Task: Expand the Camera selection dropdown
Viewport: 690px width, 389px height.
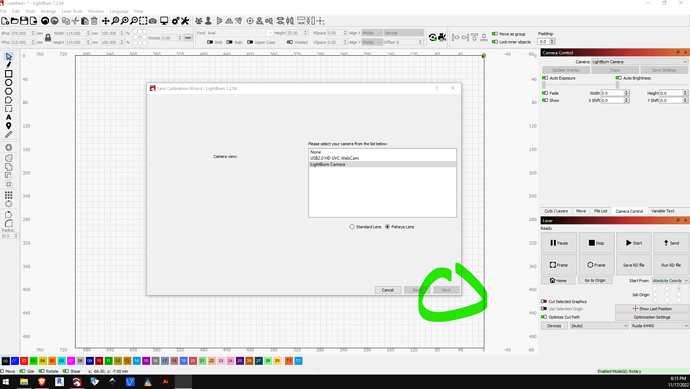Action: click(639, 62)
